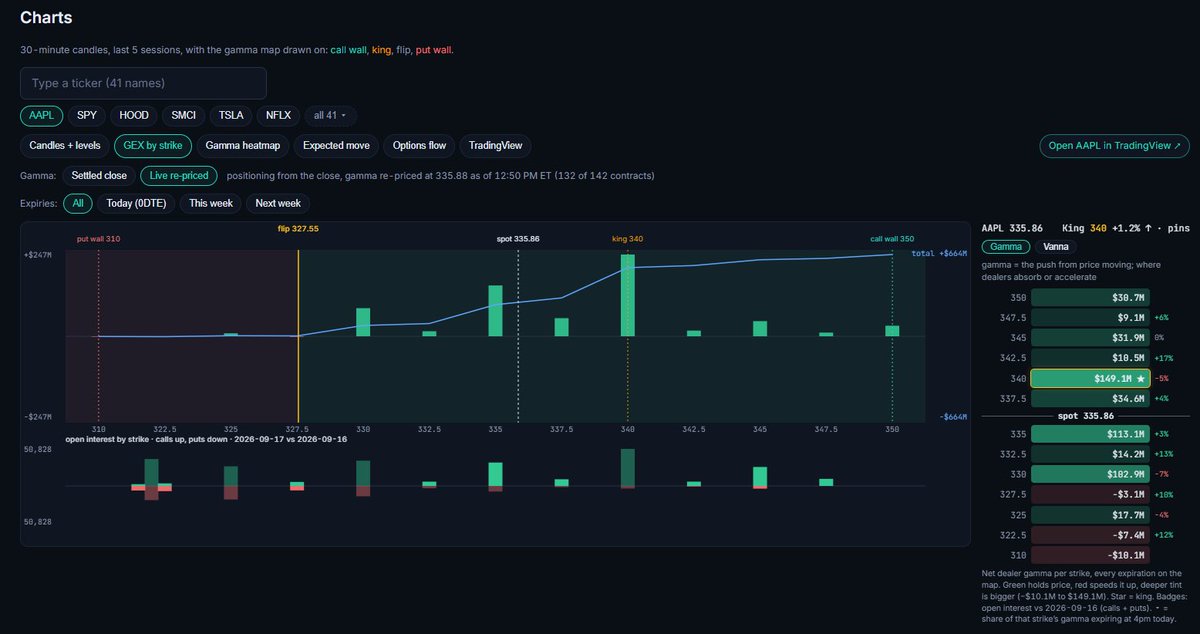Click the Charts page heading

click(x=46, y=18)
